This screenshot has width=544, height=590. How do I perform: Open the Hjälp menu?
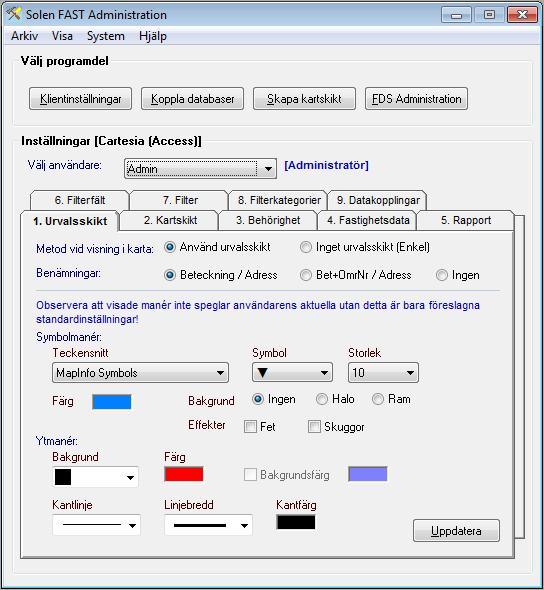[x=153, y=36]
